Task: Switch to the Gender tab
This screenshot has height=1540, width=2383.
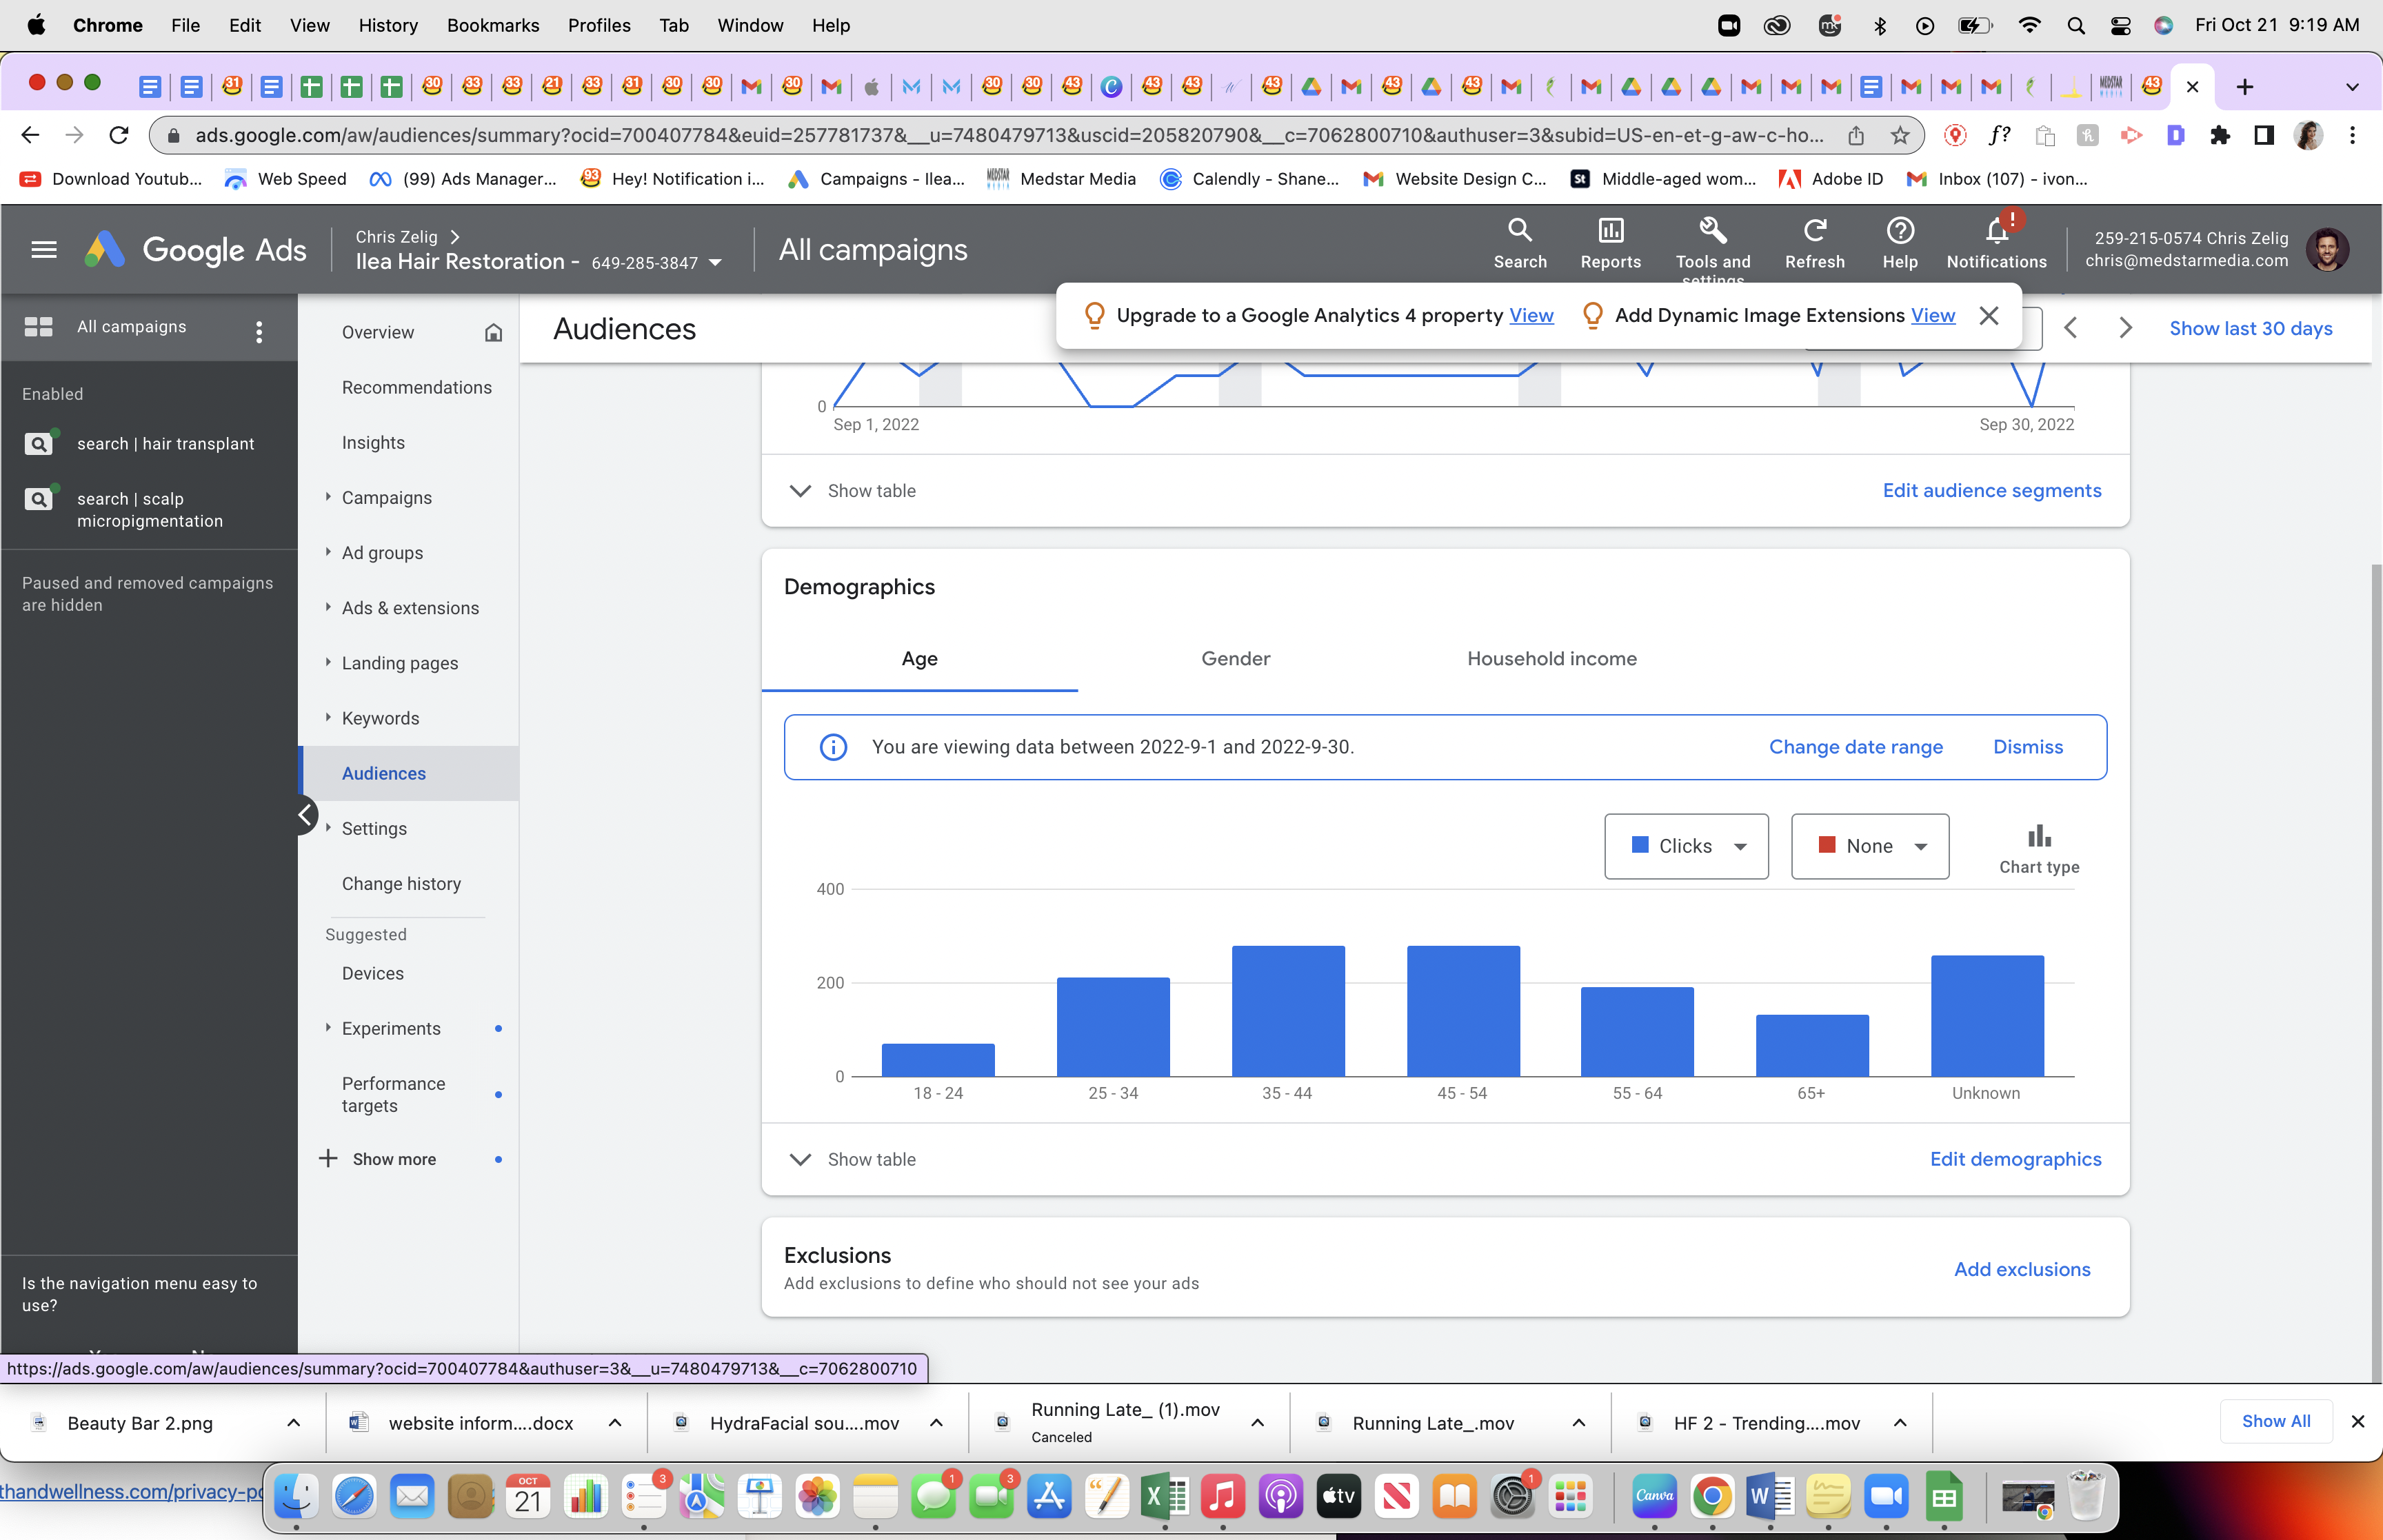Action: 1235,658
